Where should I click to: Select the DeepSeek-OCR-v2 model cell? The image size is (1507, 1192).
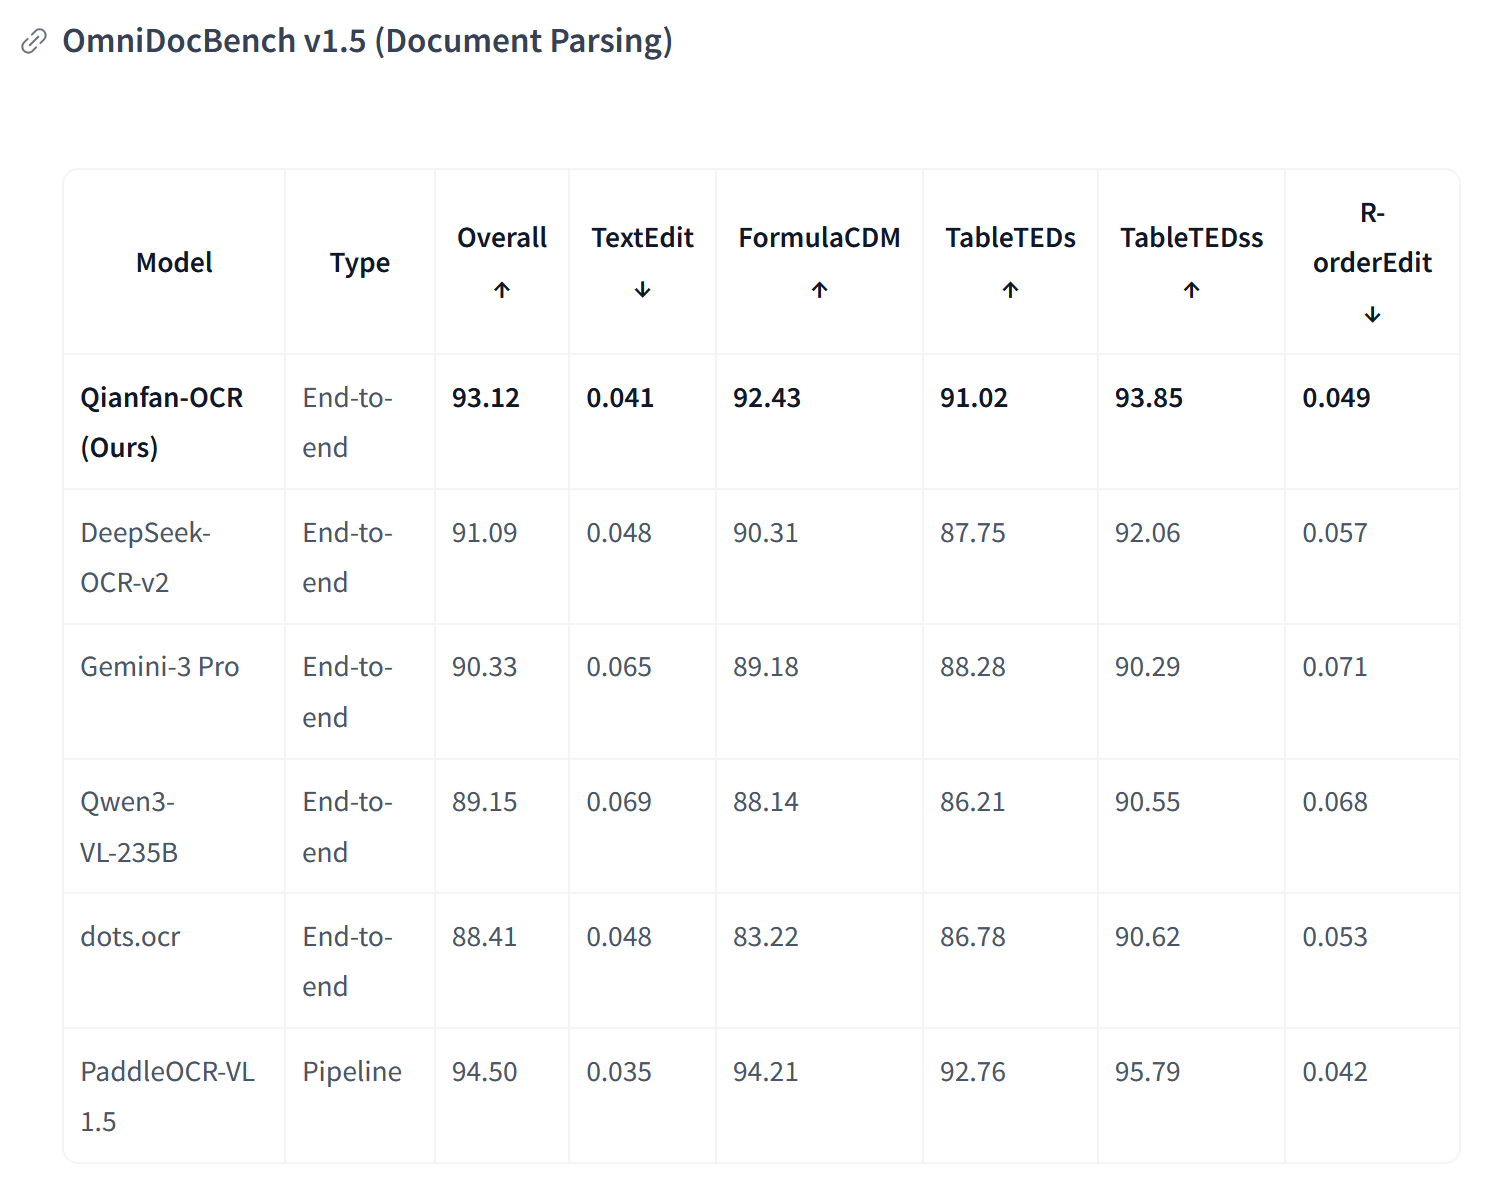145,557
